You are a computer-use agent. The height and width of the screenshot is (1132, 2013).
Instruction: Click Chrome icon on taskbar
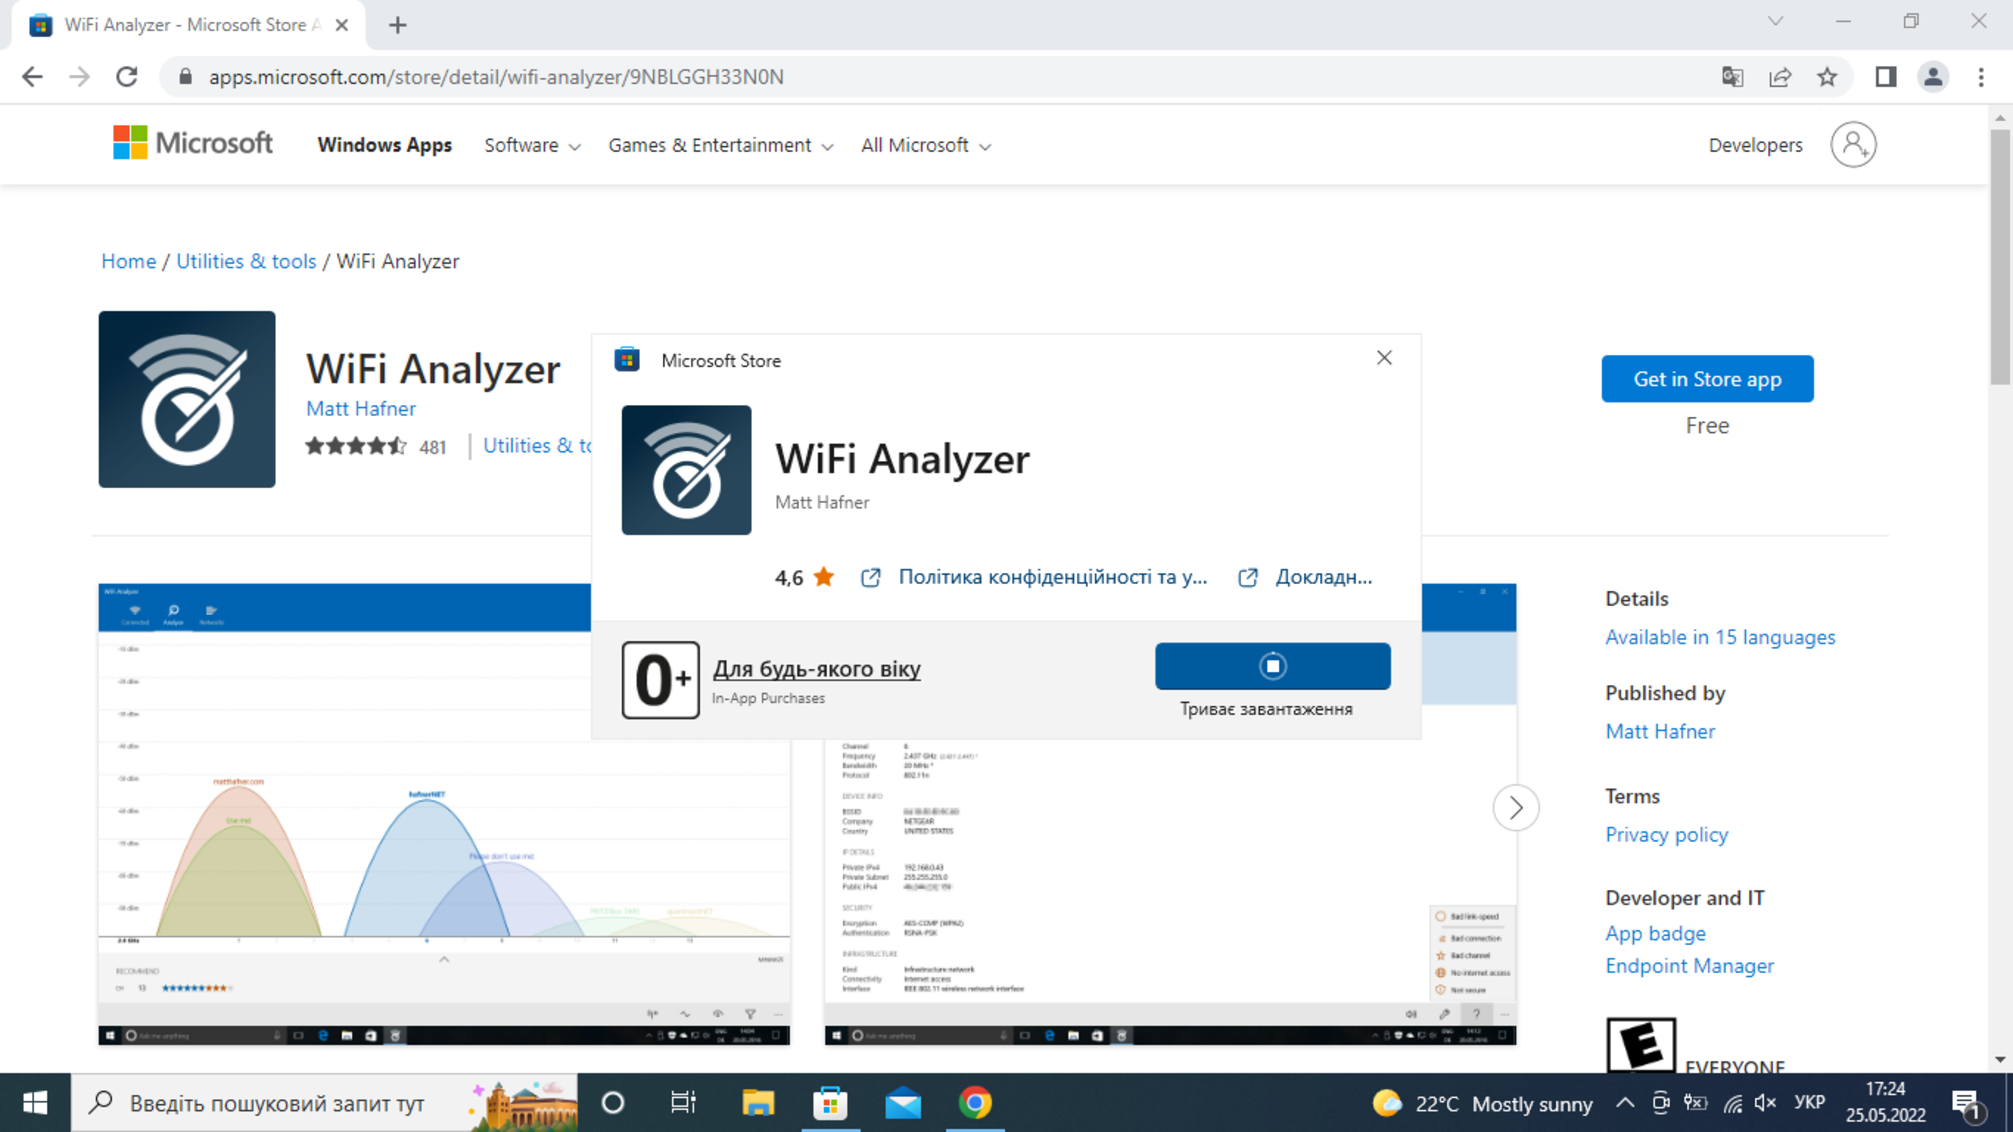(975, 1103)
